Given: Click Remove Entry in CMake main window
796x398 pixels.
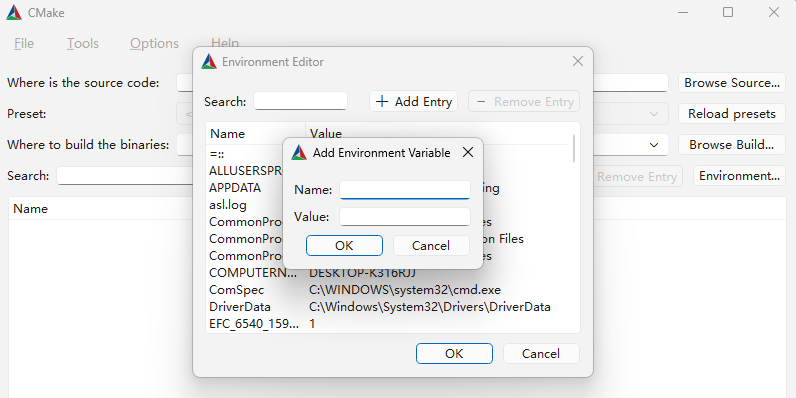Looking at the screenshot, I should [x=637, y=176].
